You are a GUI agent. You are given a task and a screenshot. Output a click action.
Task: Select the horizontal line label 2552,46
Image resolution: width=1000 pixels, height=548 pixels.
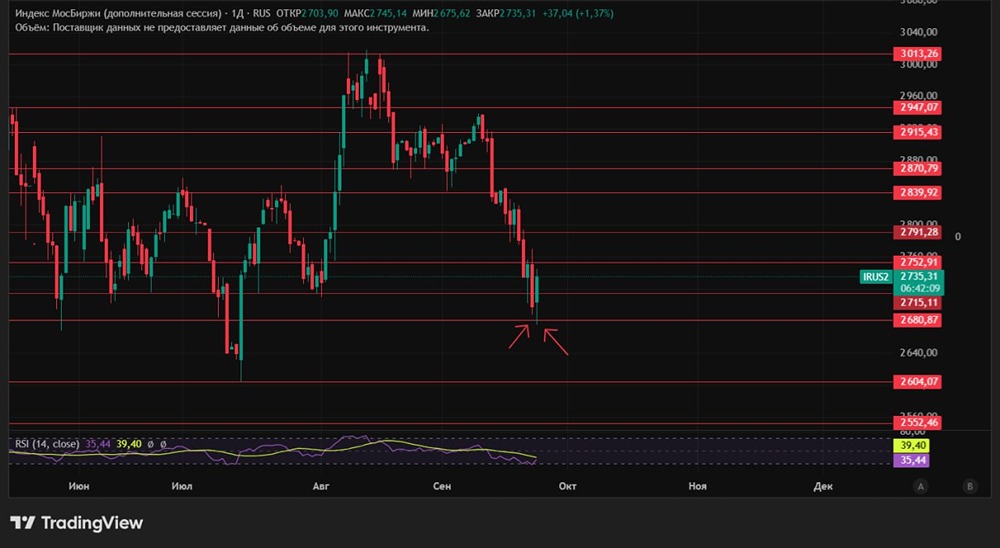tap(917, 423)
